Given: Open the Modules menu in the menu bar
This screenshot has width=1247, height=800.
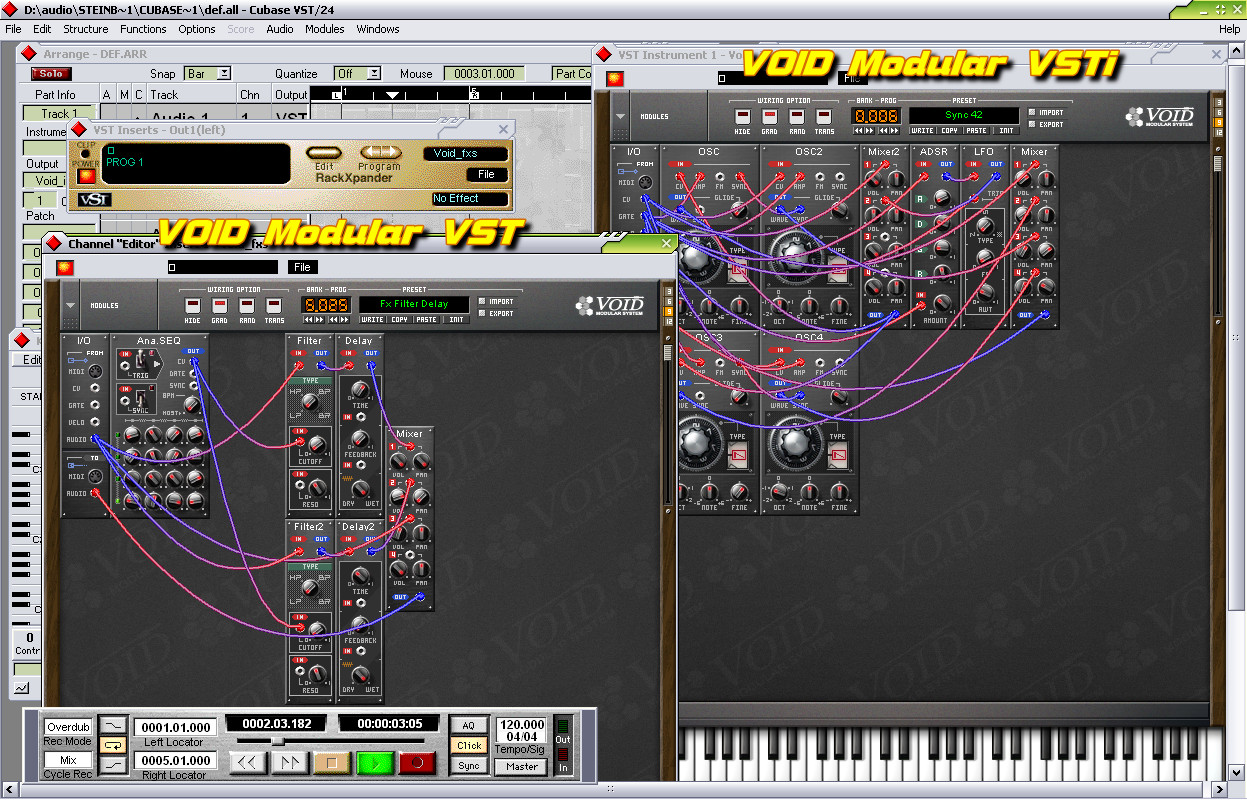Looking at the screenshot, I should (324, 29).
